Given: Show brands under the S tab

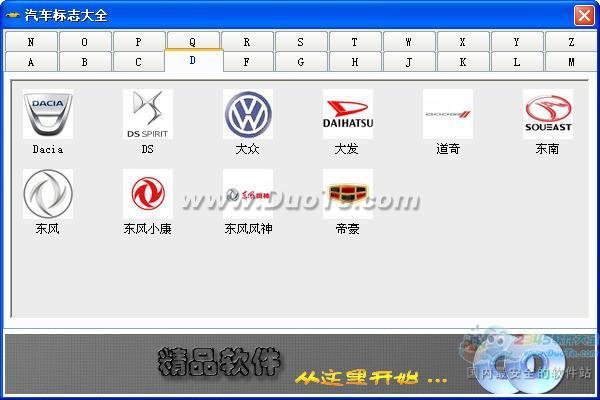Looking at the screenshot, I should pos(301,41).
